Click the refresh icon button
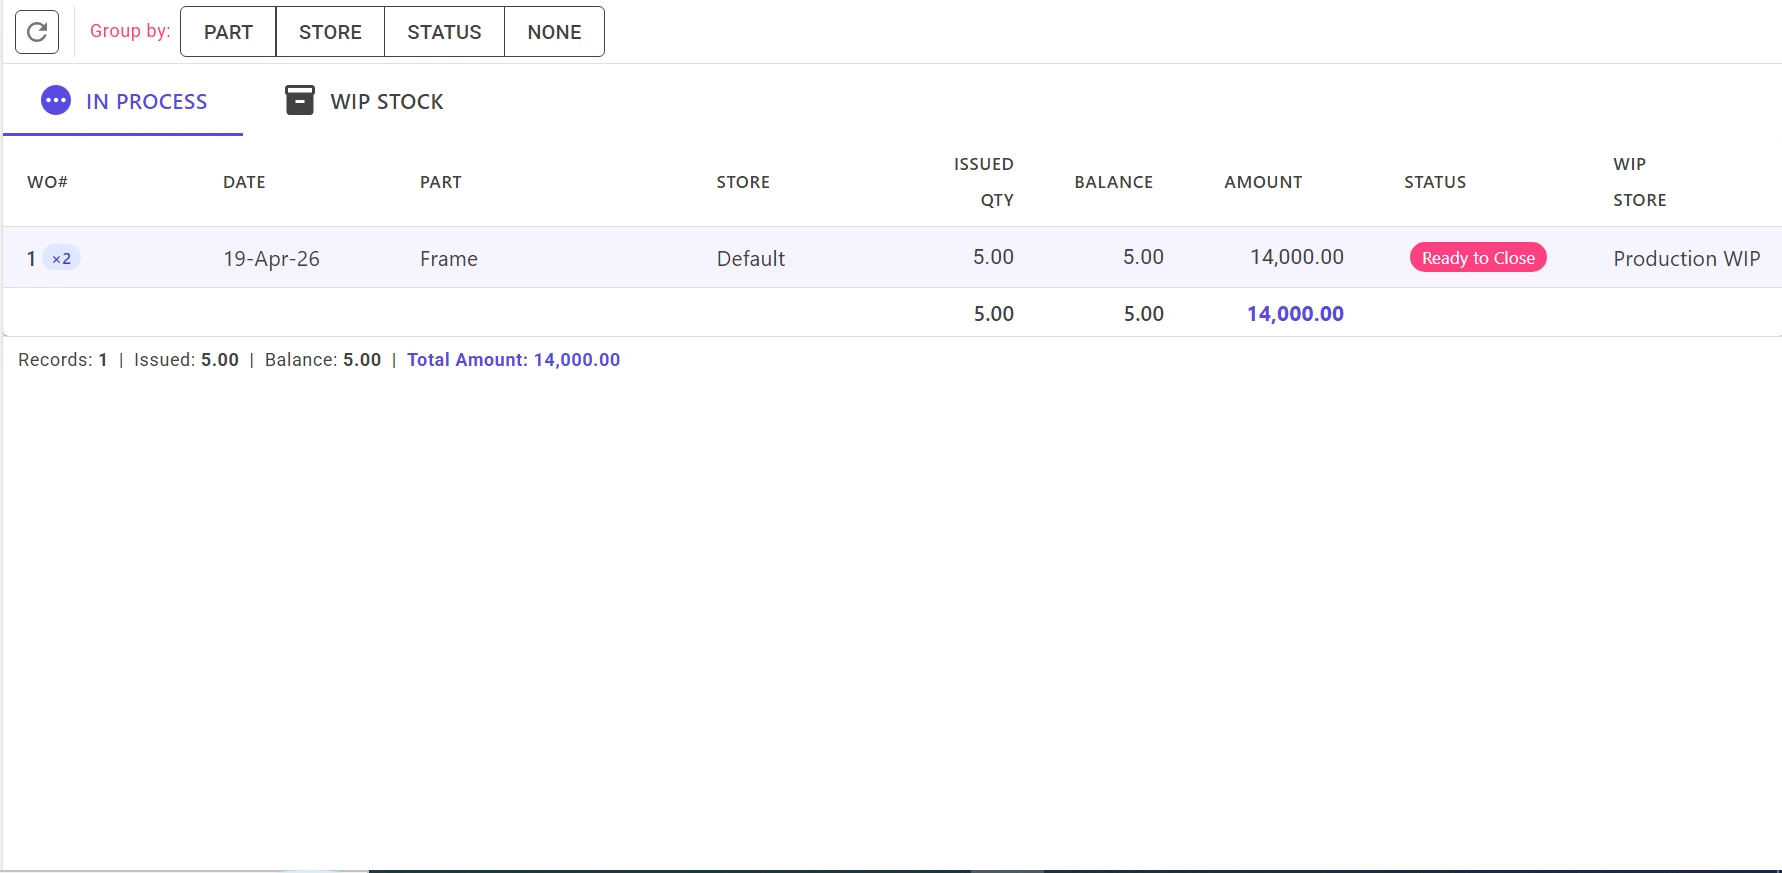Image resolution: width=1782 pixels, height=873 pixels. (37, 32)
